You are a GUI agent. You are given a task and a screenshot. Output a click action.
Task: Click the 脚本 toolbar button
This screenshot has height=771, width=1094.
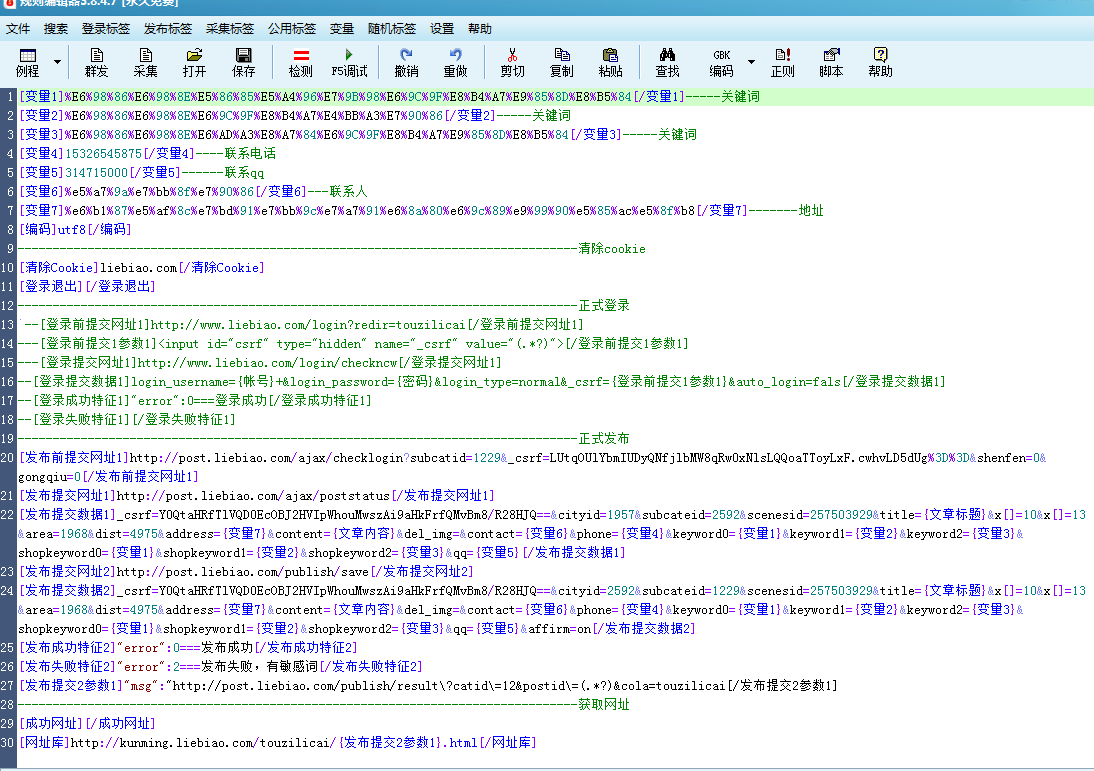(831, 62)
